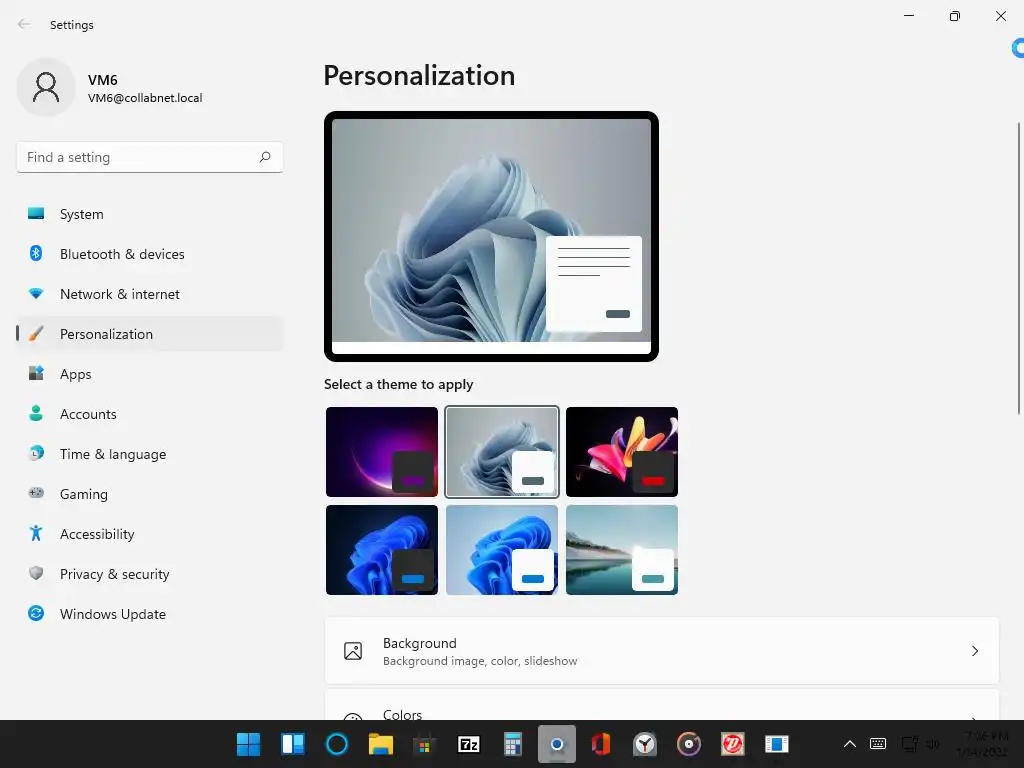Open Accessibility settings

(150, 534)
